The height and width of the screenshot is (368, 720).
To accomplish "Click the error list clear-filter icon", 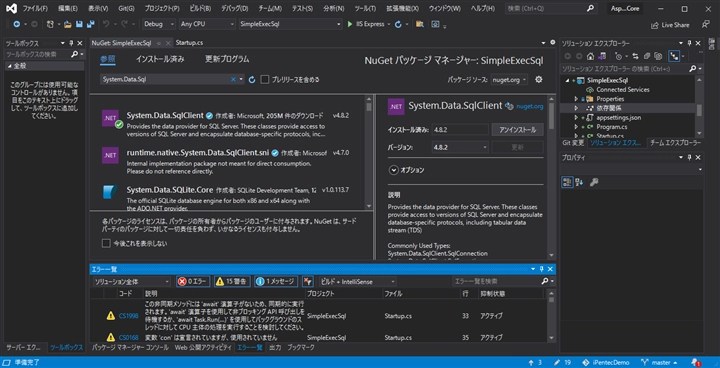I will coord(308,281).
